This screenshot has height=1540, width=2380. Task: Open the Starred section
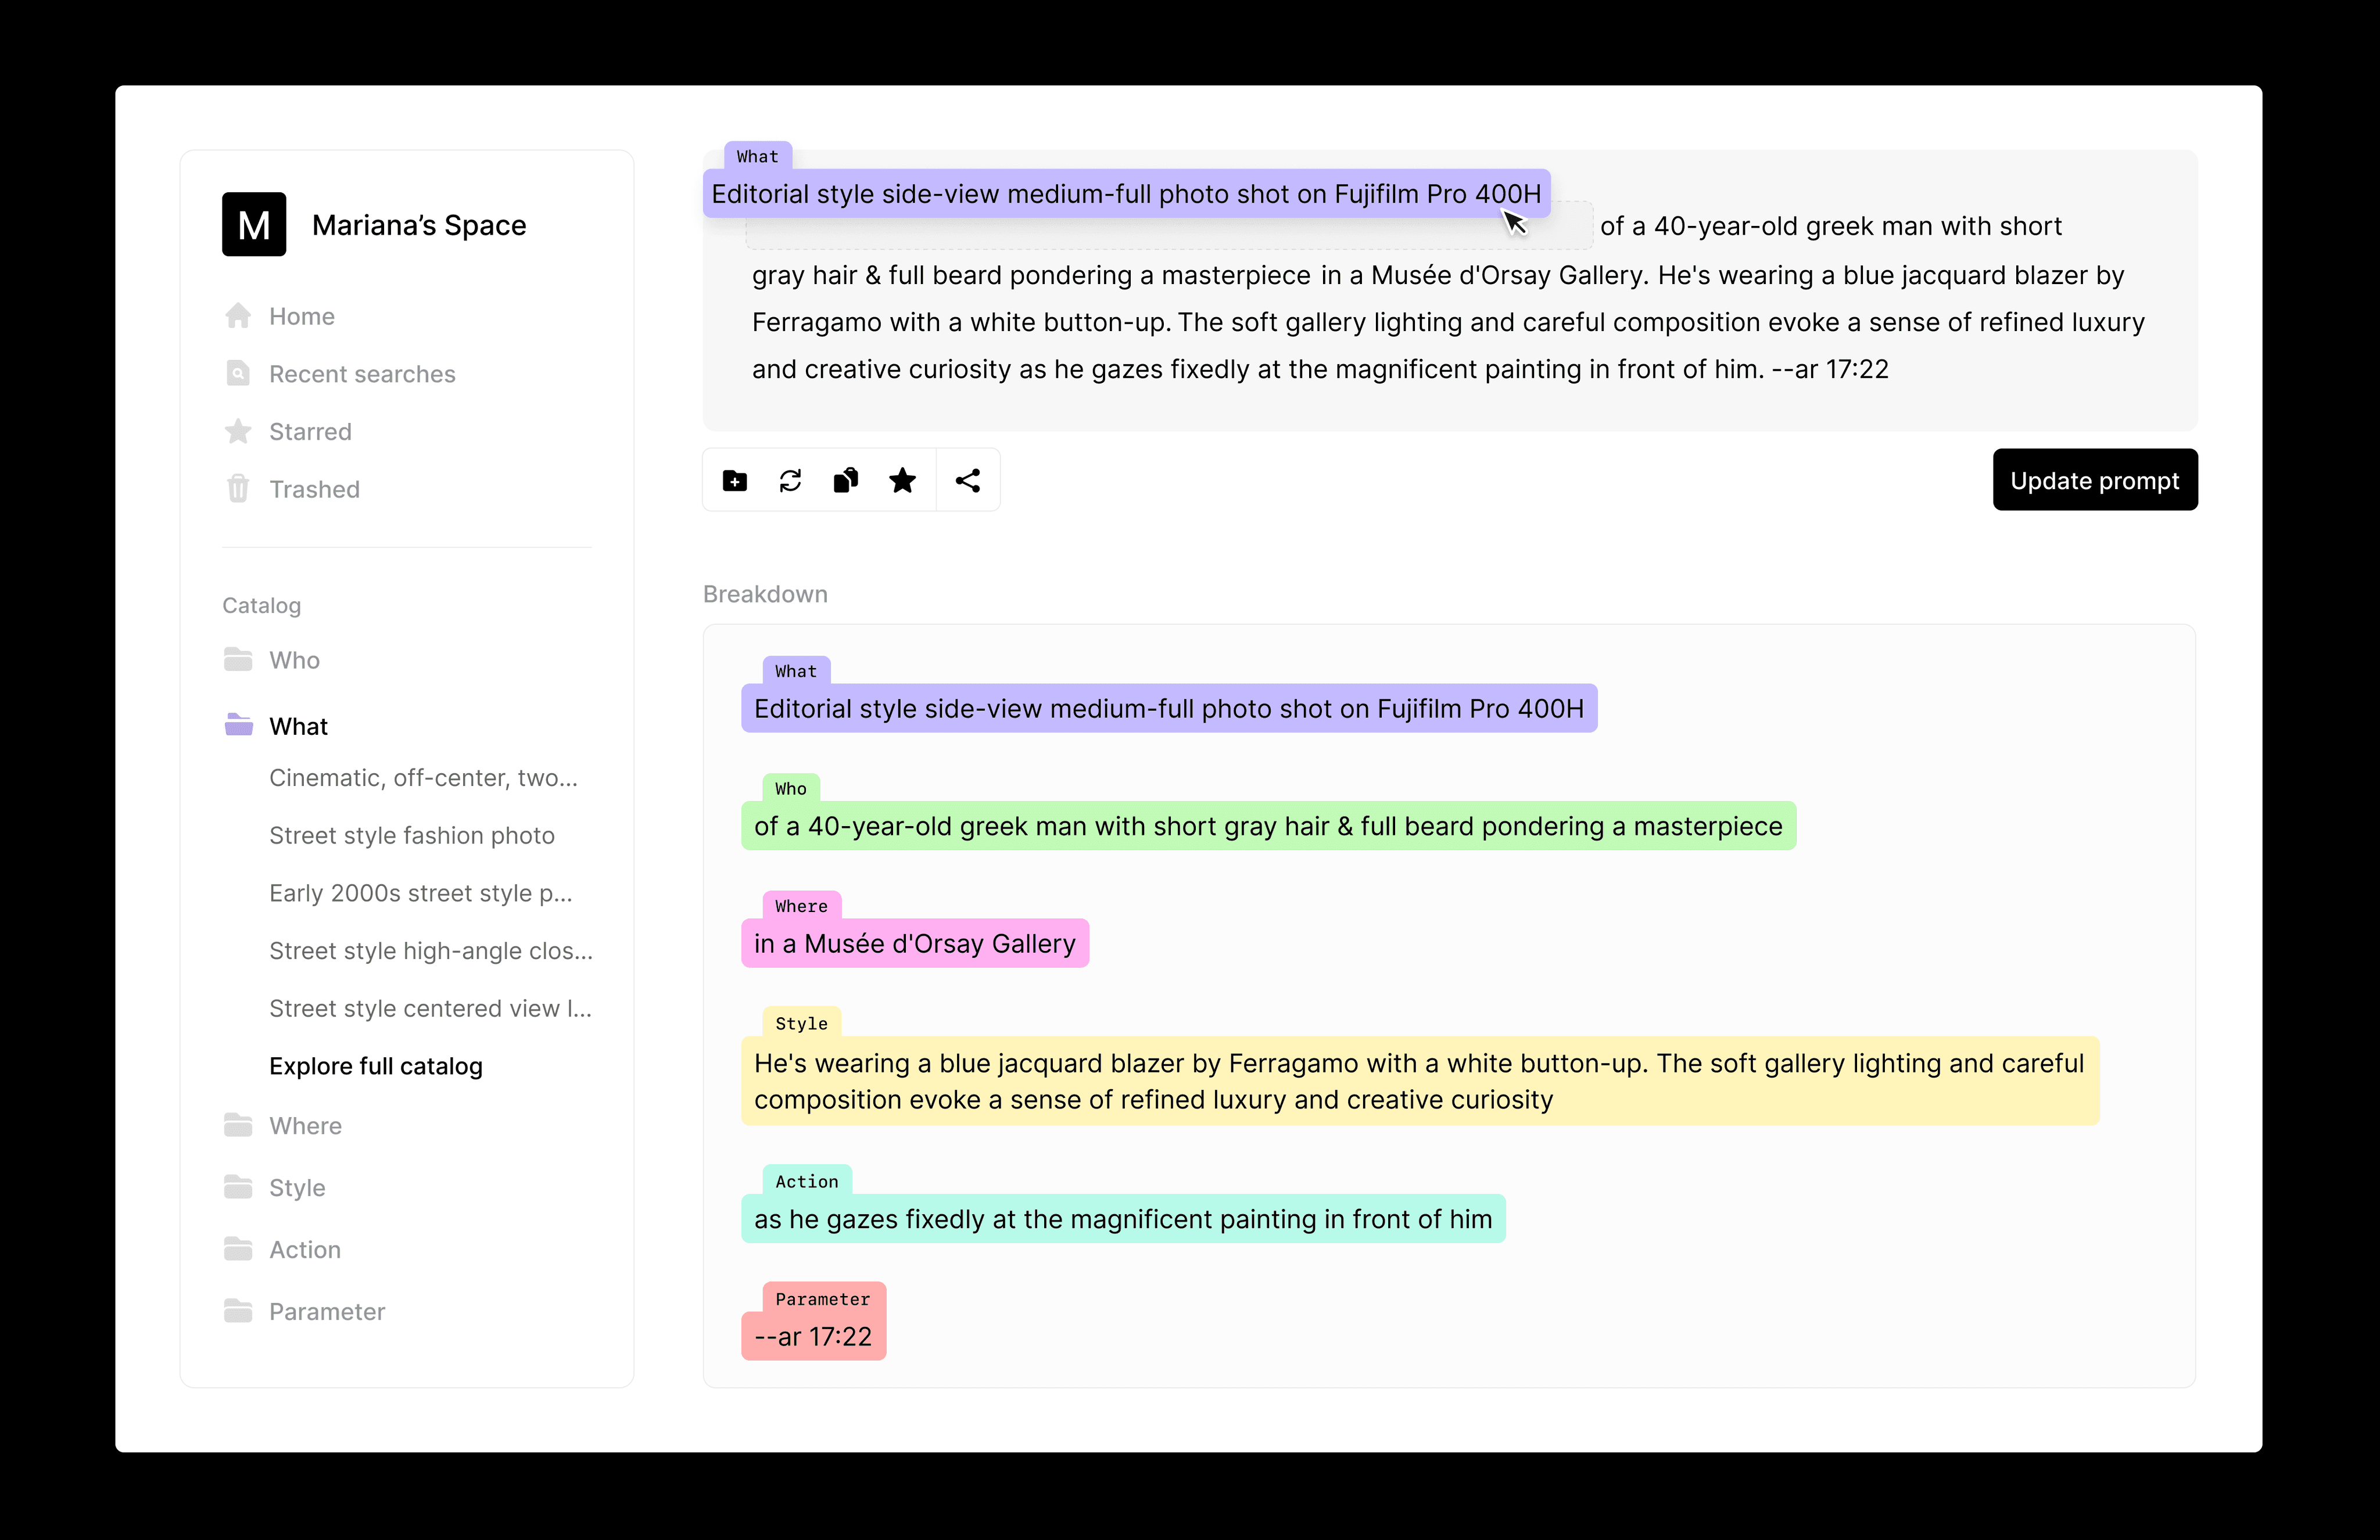point(309,432)
